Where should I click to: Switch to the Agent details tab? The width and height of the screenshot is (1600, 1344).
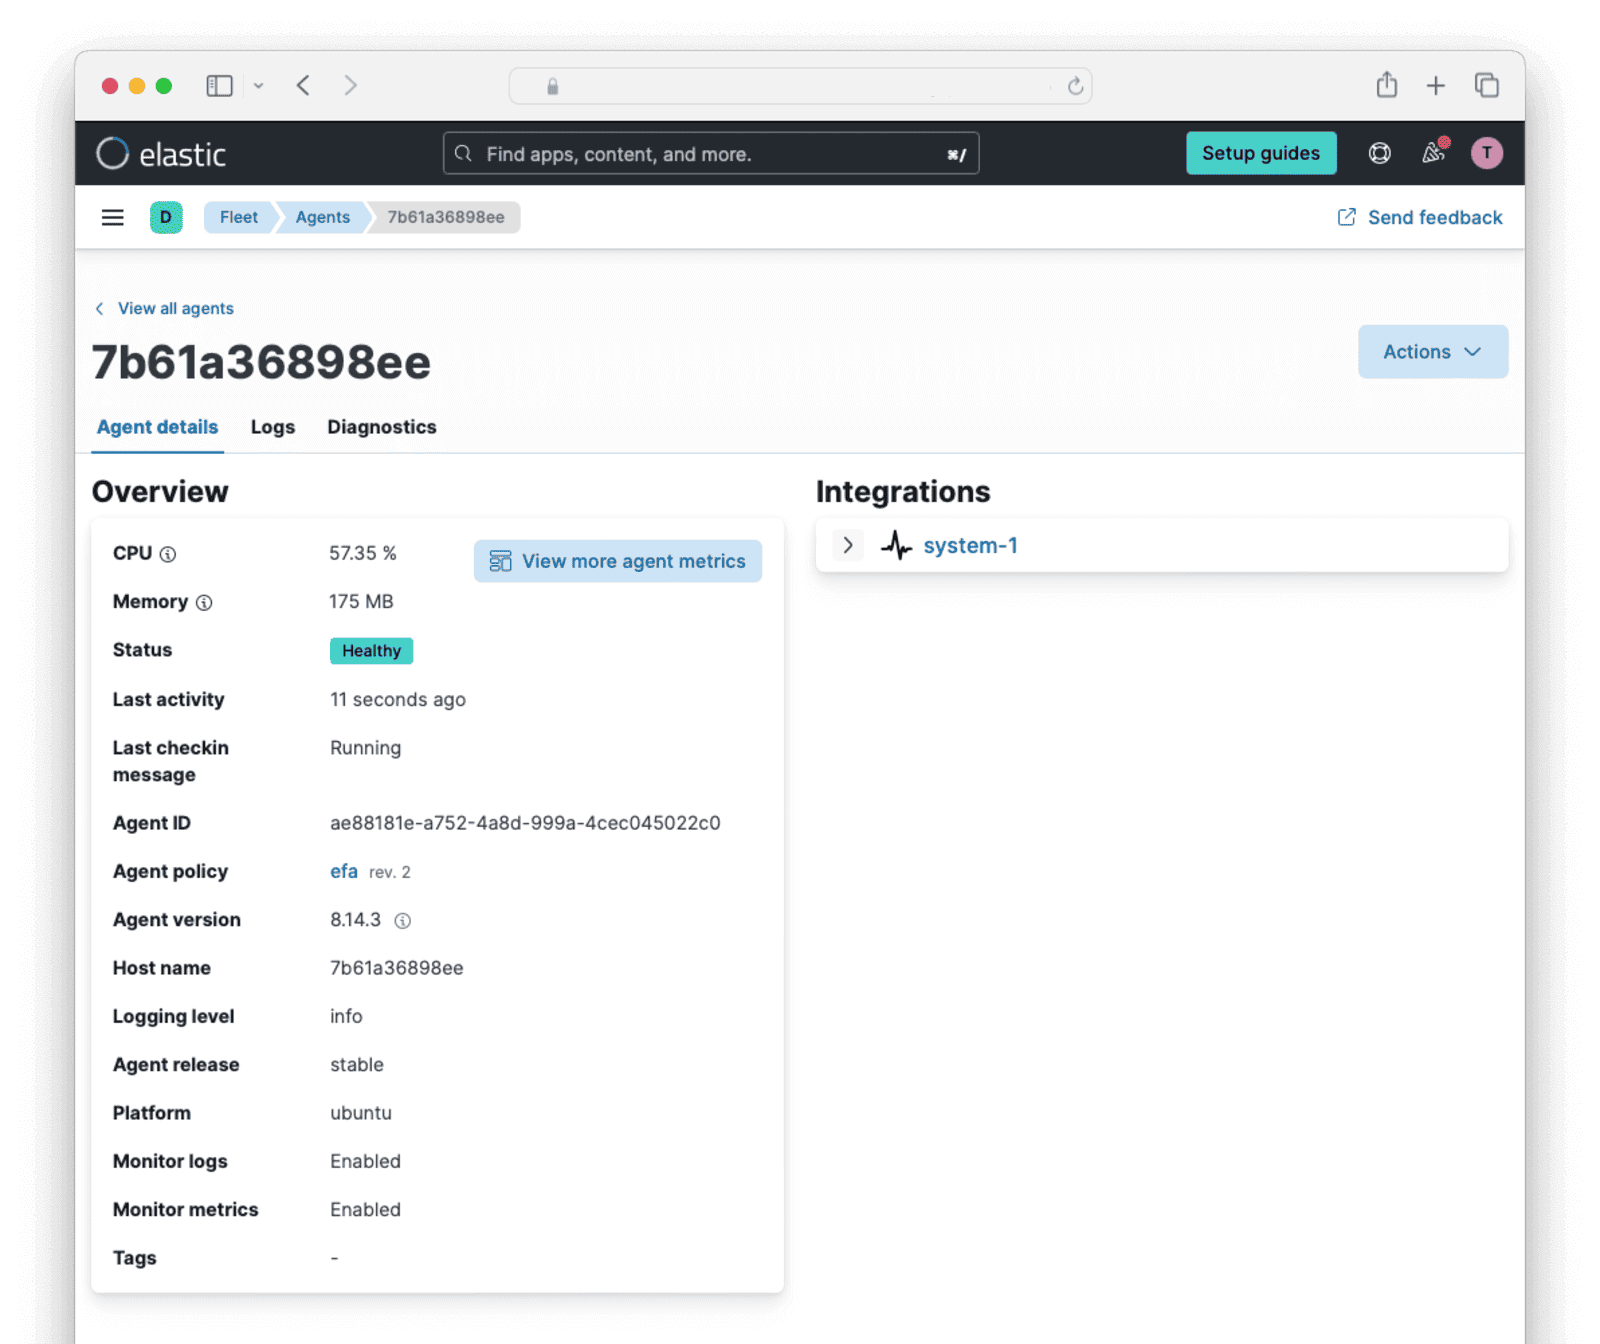click(157, 427)
